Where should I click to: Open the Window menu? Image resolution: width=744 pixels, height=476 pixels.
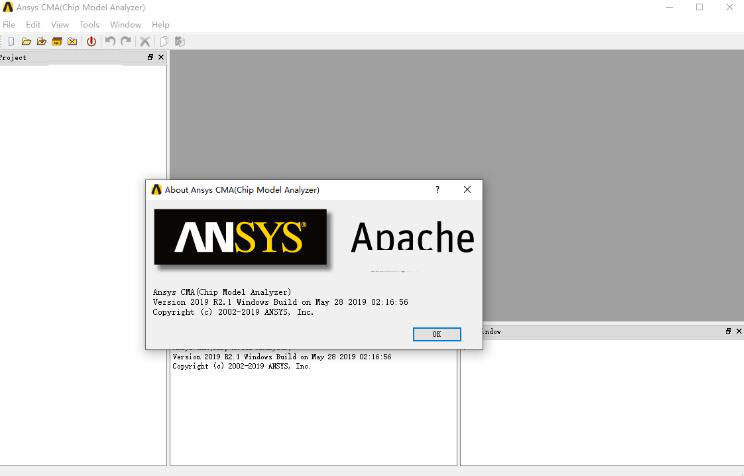coord(125,25)
